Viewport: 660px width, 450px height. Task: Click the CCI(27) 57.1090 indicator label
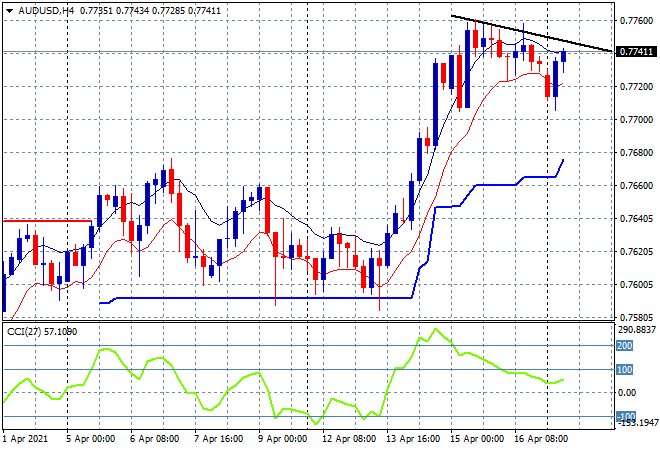pos(42,332)
